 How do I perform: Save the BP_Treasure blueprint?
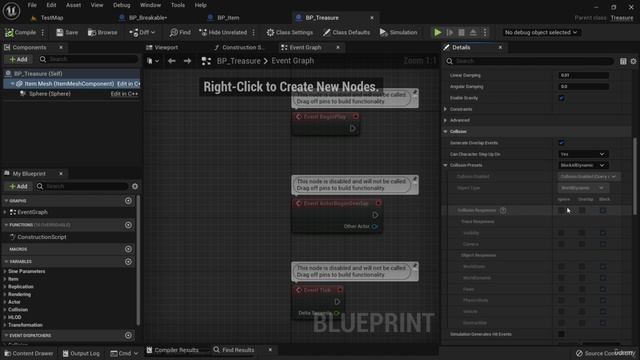click(x=67, y=32)
